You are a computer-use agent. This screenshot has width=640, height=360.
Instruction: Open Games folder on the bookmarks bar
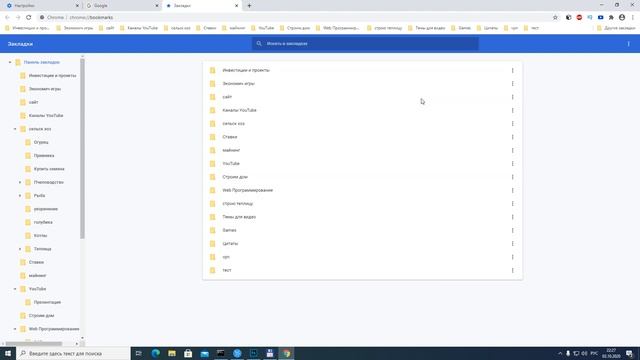[461, 28]
